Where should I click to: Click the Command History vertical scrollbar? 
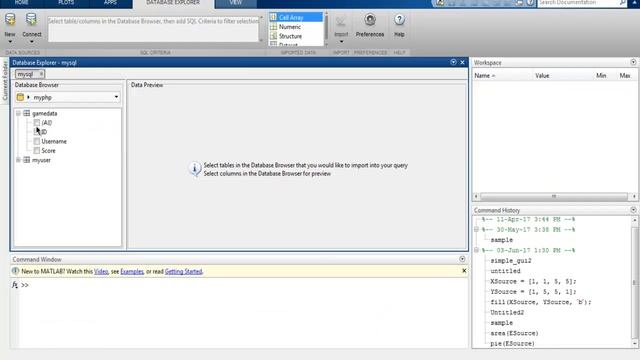635,282
